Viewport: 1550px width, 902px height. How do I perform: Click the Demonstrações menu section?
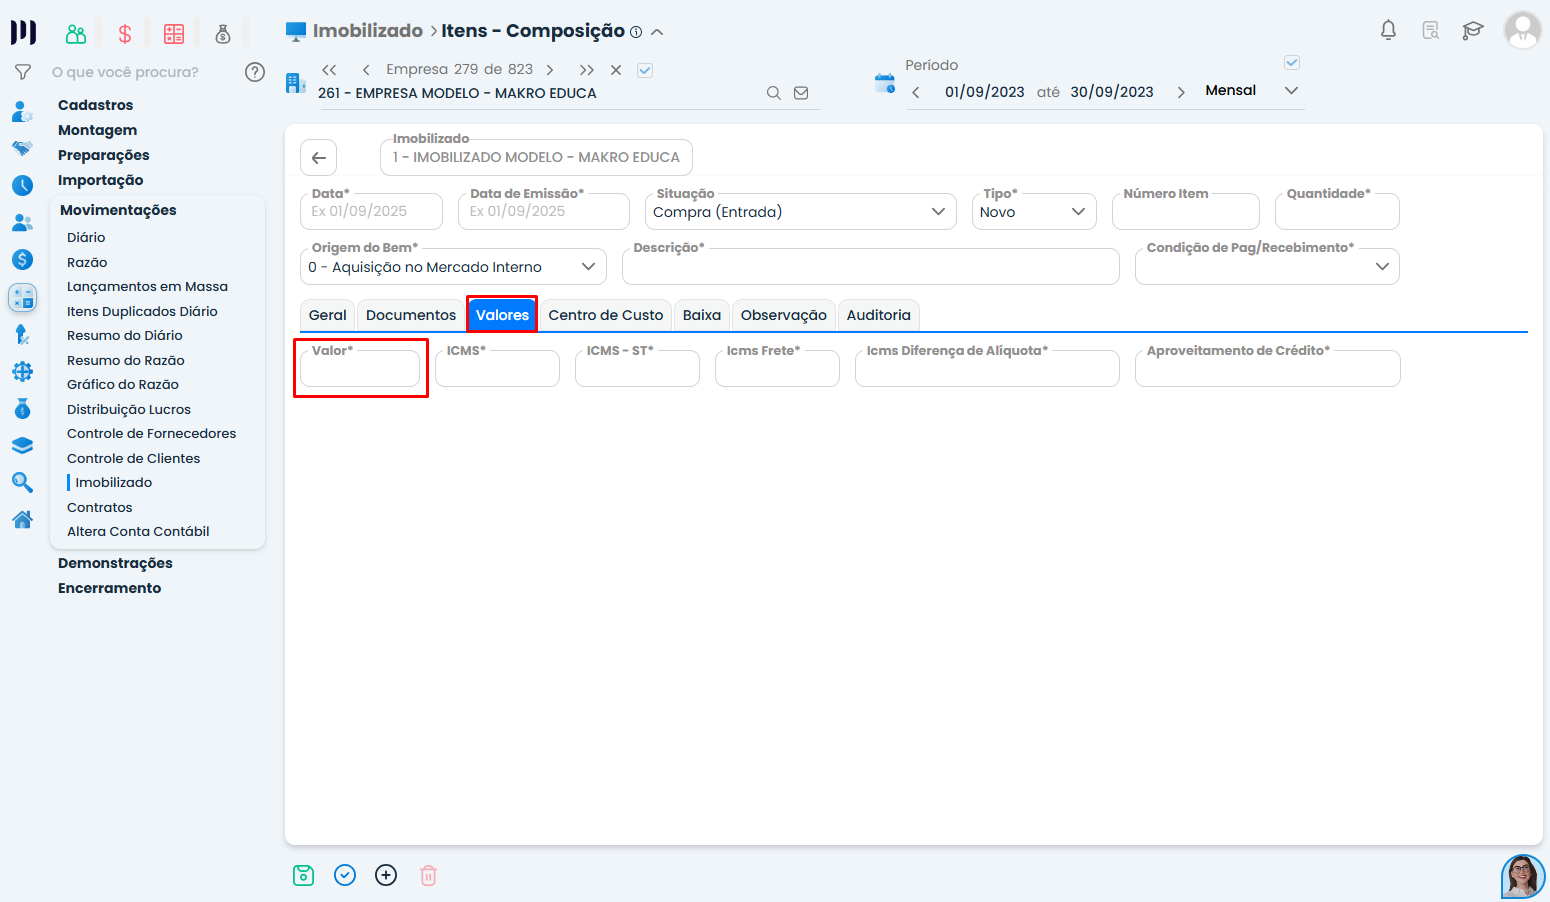click(x=115, y=563)
